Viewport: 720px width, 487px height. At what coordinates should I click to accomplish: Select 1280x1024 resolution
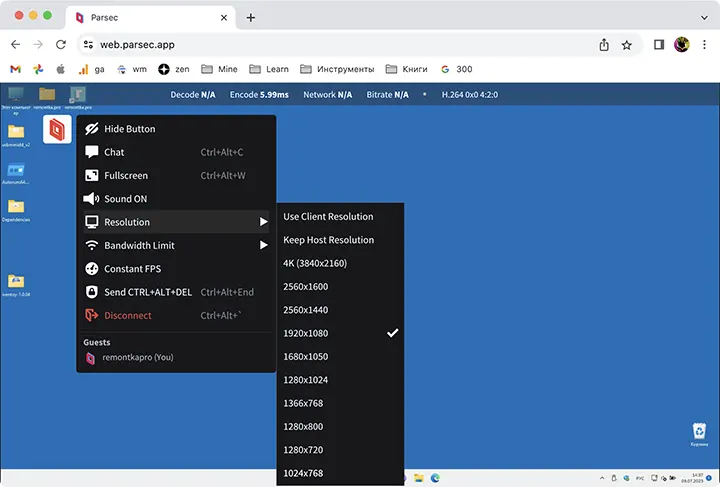340,380
